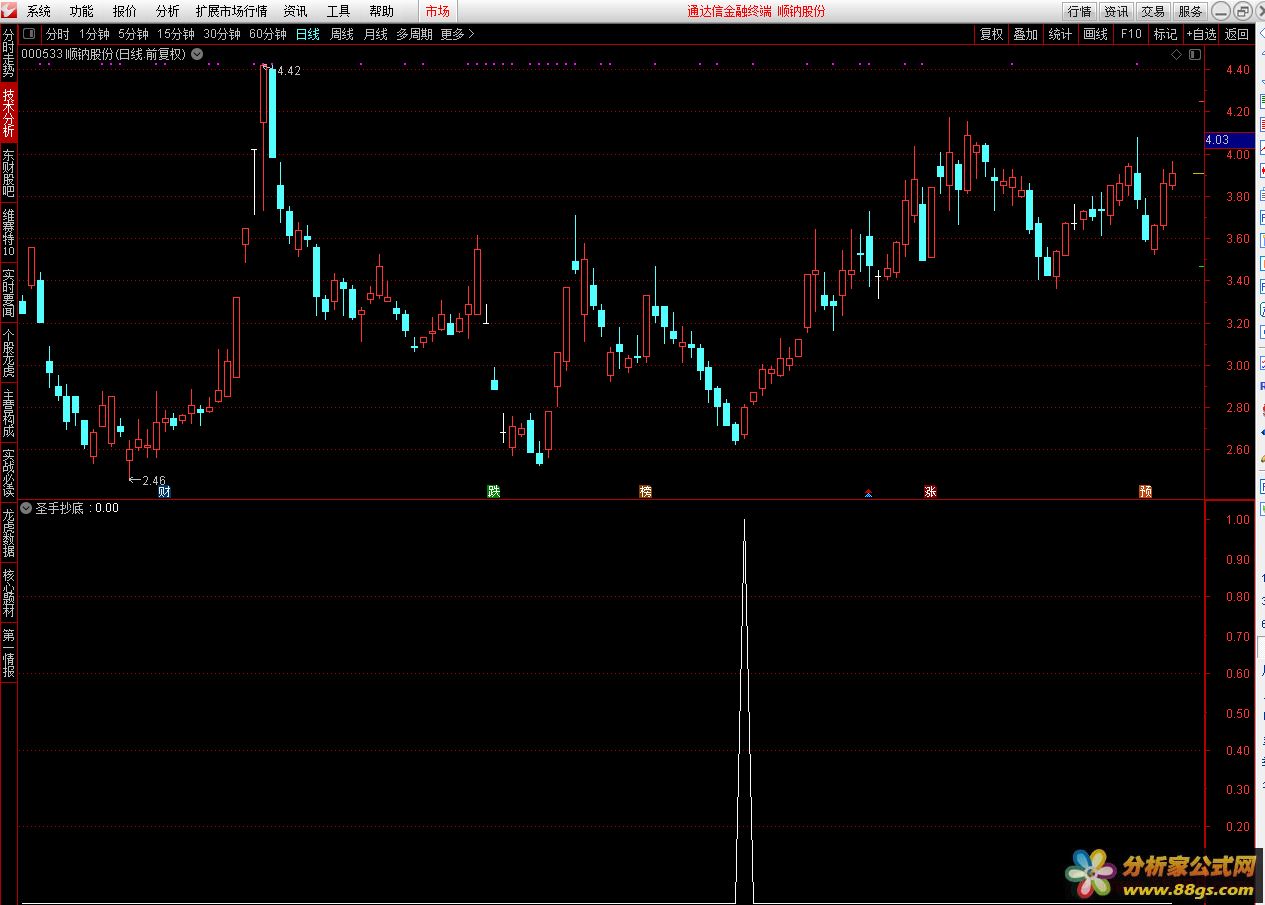Screen dimensions: 1265x905
Task: Select the 60分钟 period
Action: (268, 34)
